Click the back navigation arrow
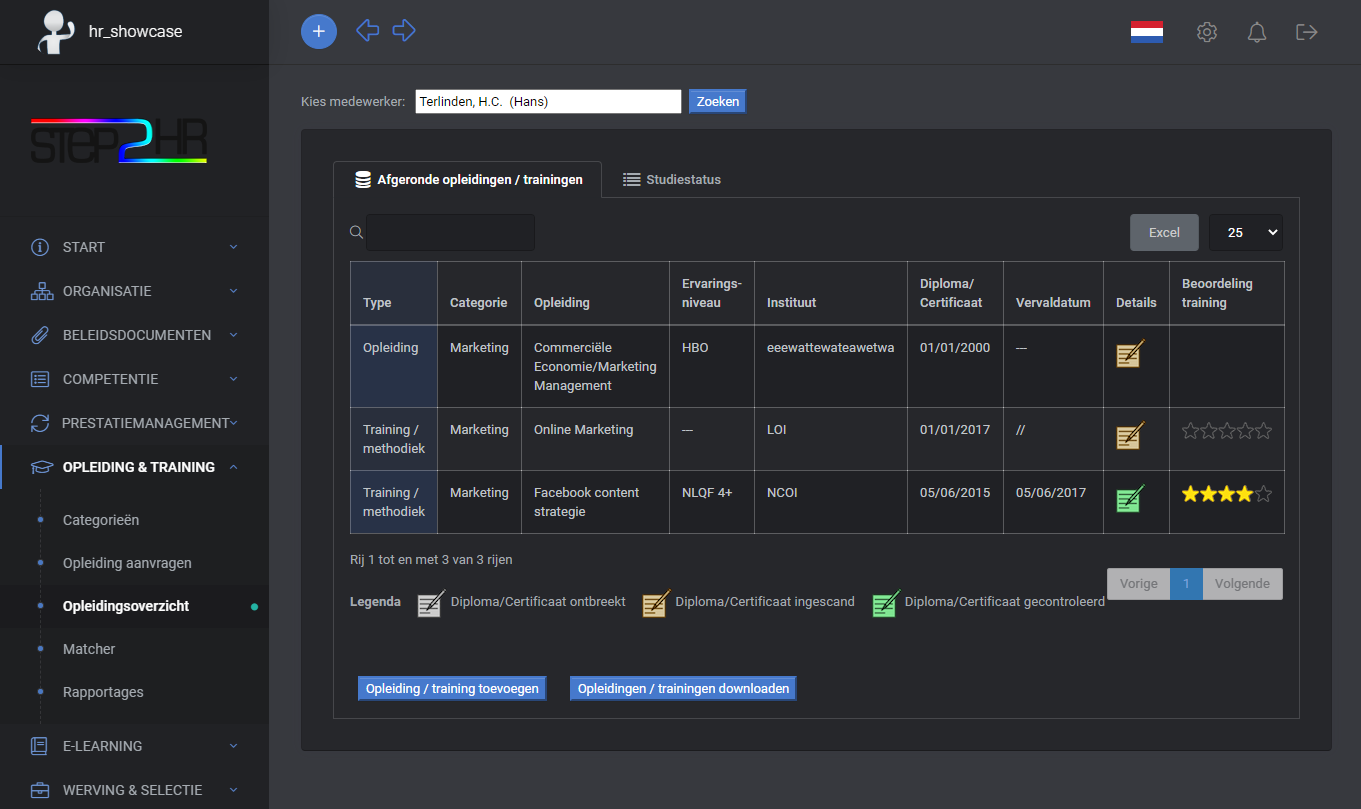 coord(367,31)
